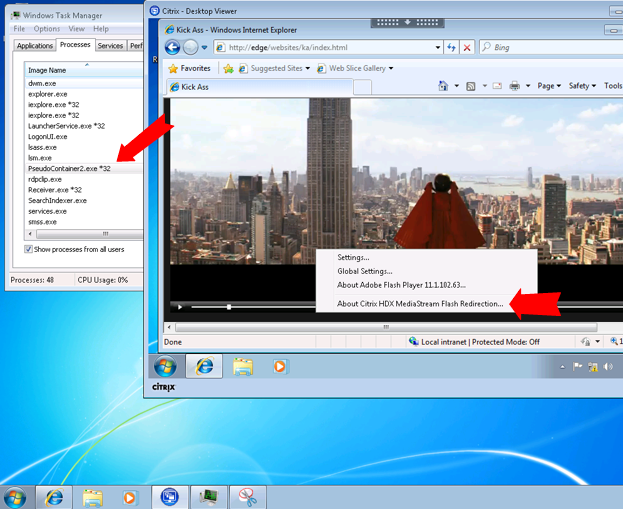Click the Print icon in IE toolbar
Image resolution: width=623 pixels, height=509 pixels.
(514, 86)
